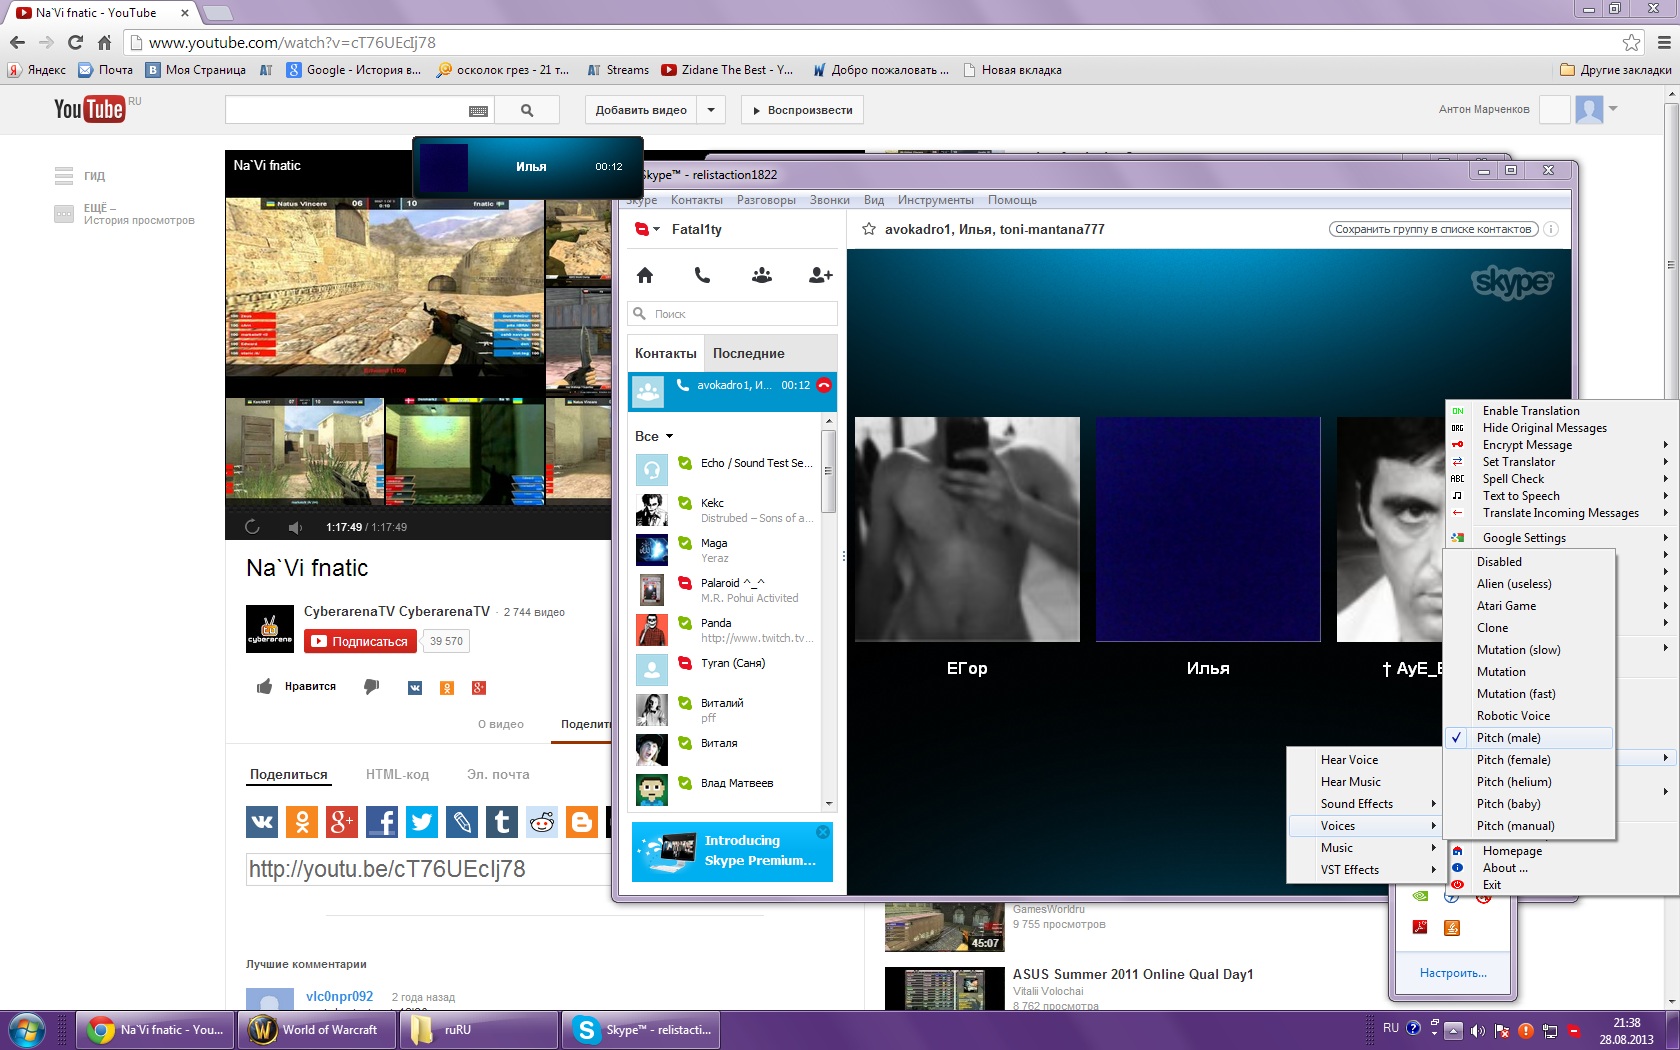
Task: Share the video on Twitter
Action: click(x=422, y=822)
